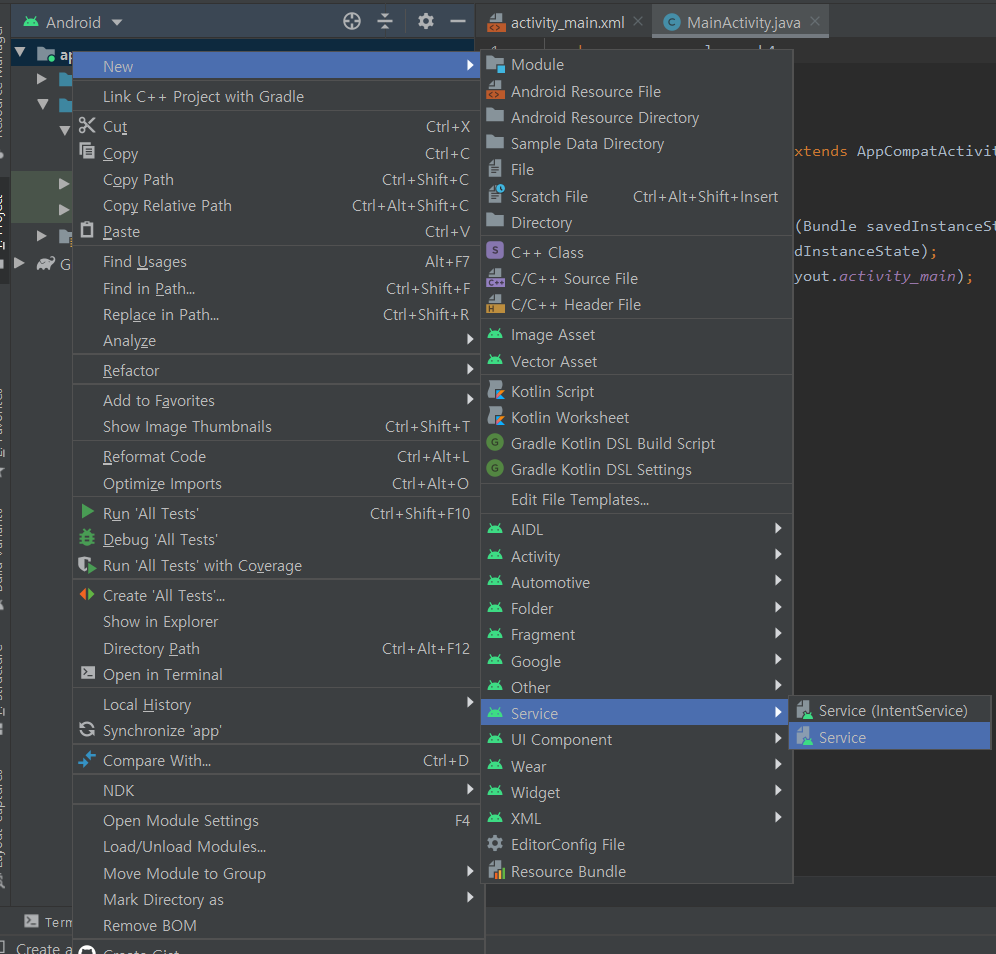Open the Terminal tool window button

[48, 922]
